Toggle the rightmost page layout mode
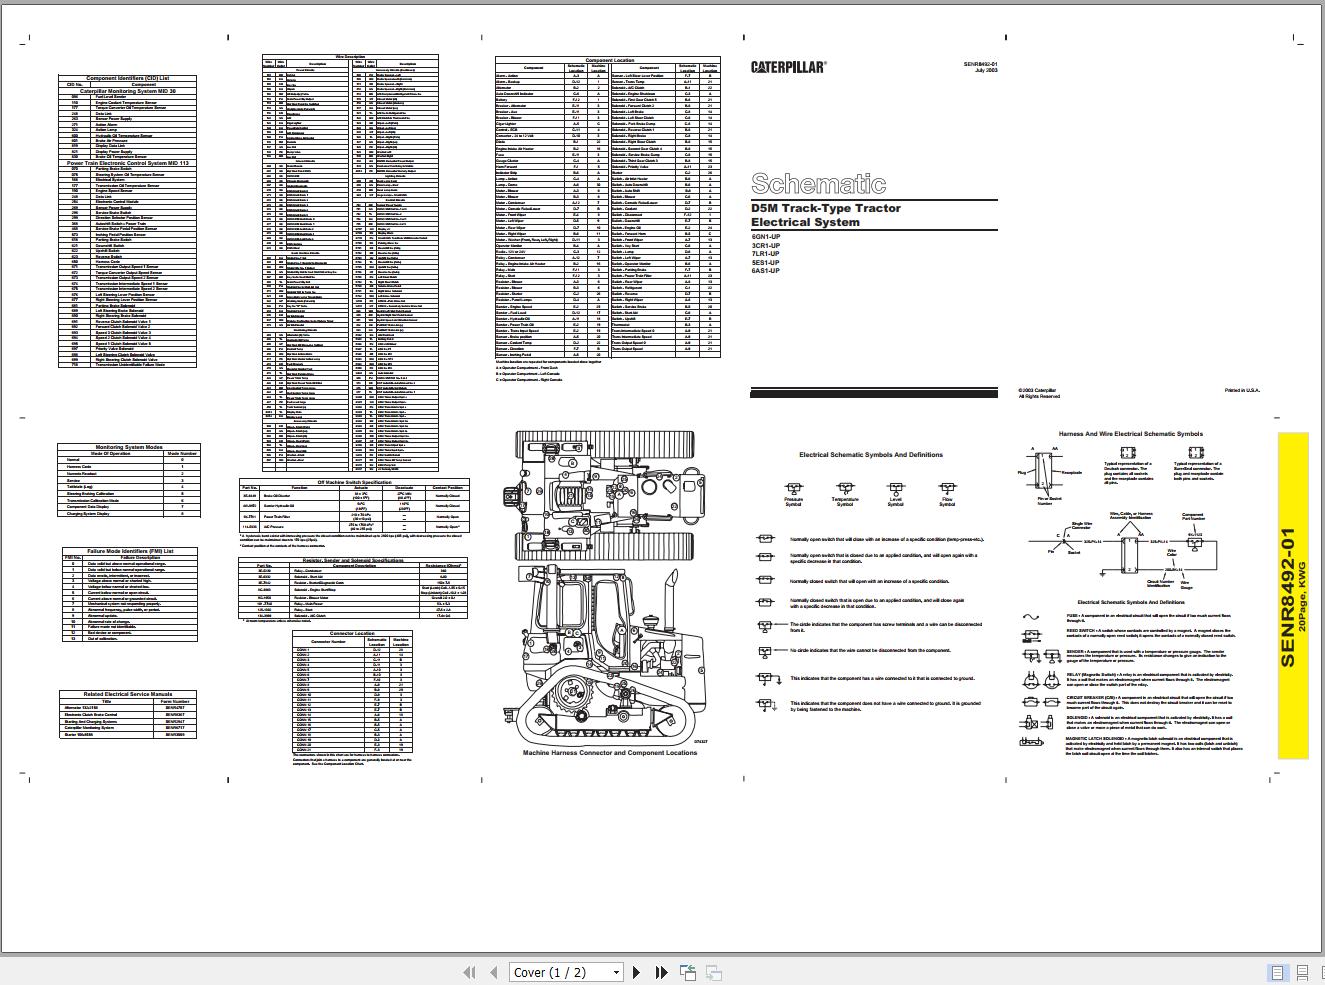 pyautogui.click(x=1322, y=971)
